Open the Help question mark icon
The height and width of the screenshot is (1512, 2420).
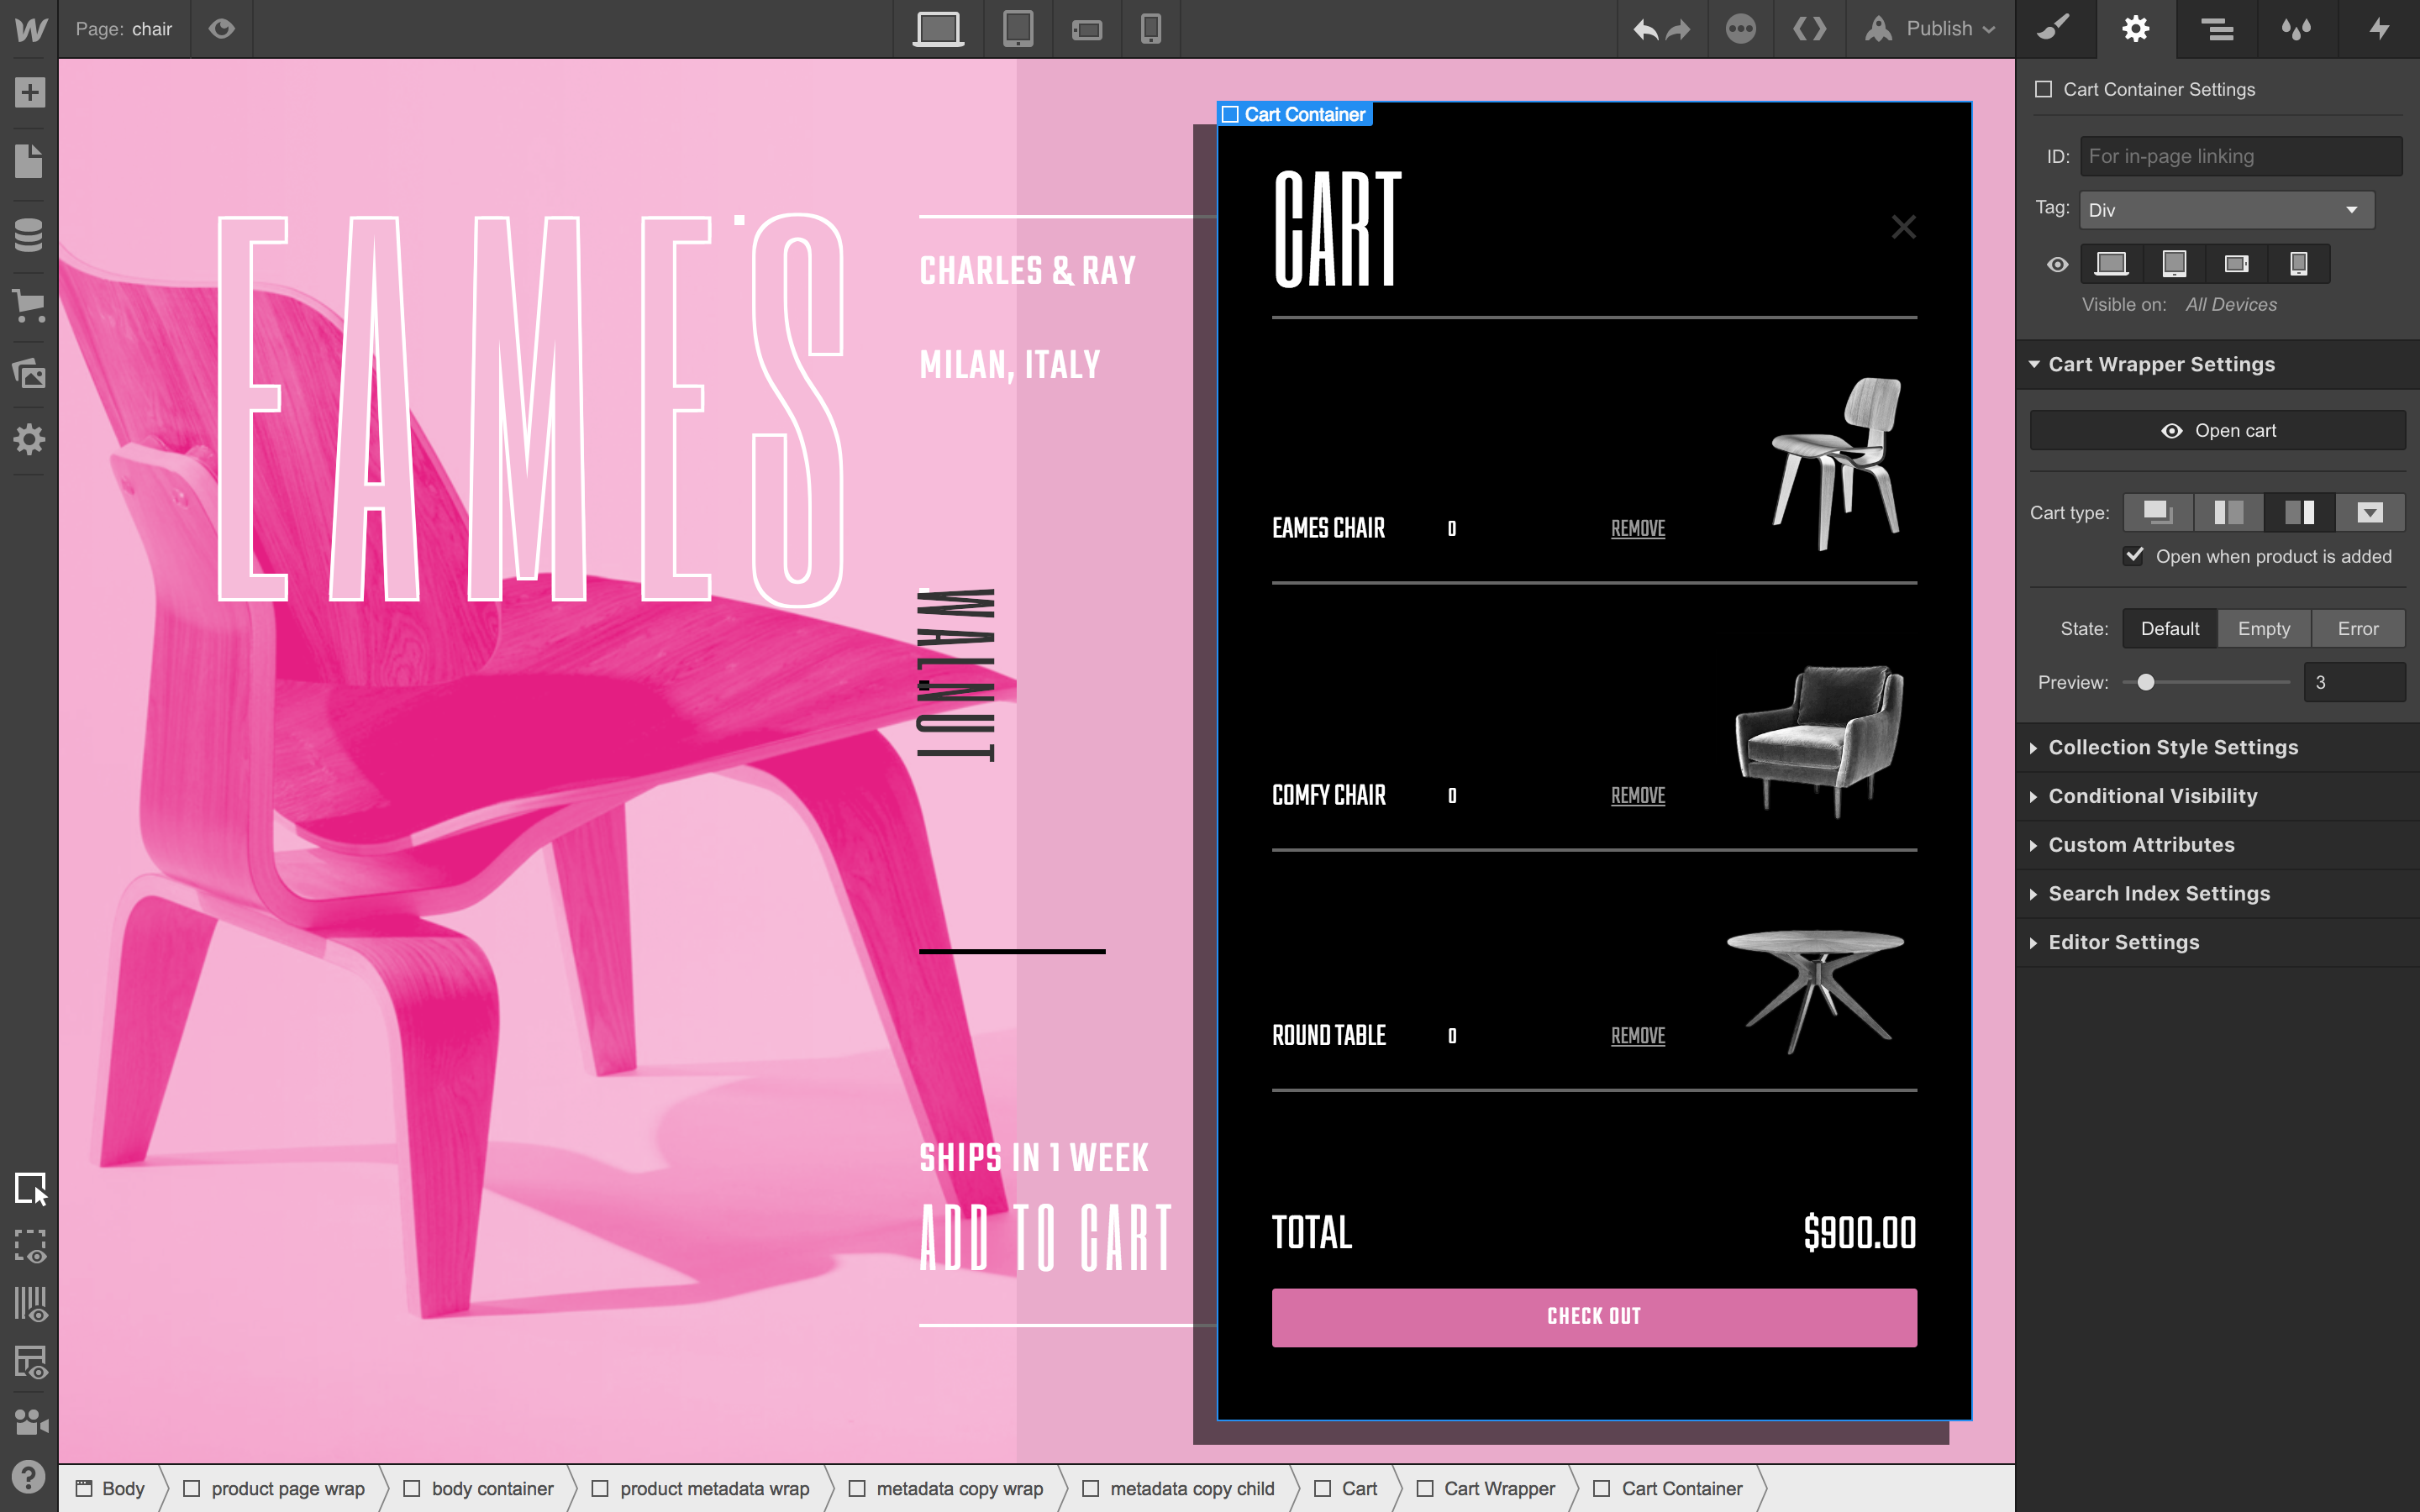pyautogui.click(x=29, y=1477)
